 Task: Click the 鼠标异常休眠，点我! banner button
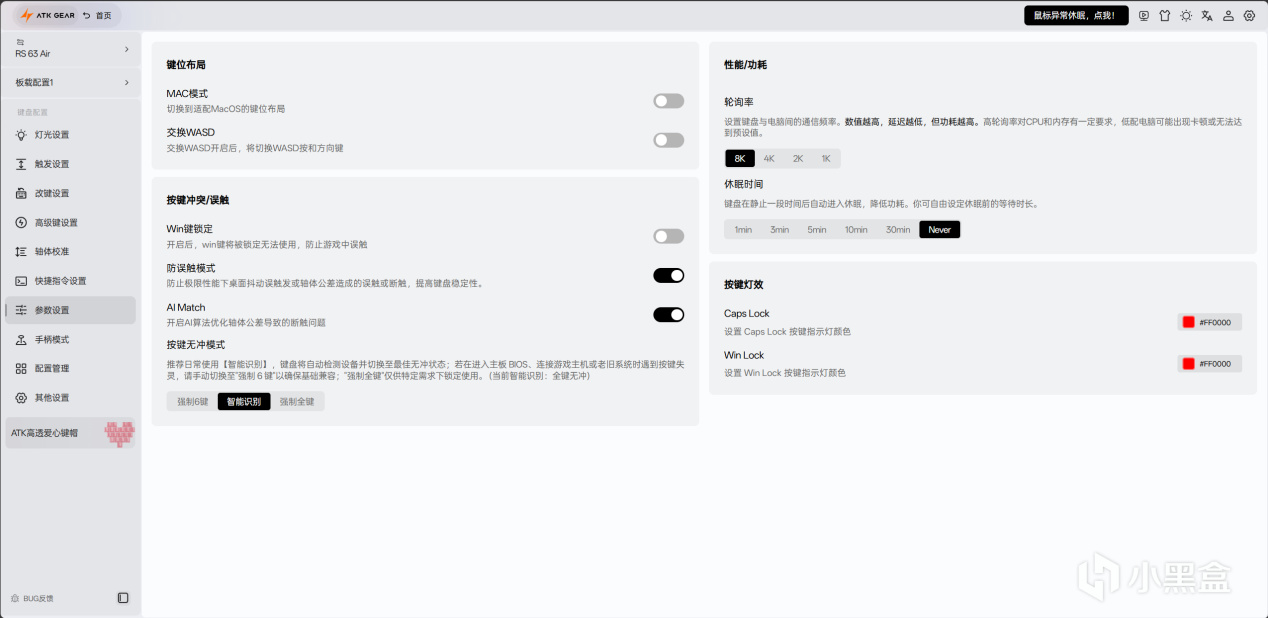(1076, 16)
